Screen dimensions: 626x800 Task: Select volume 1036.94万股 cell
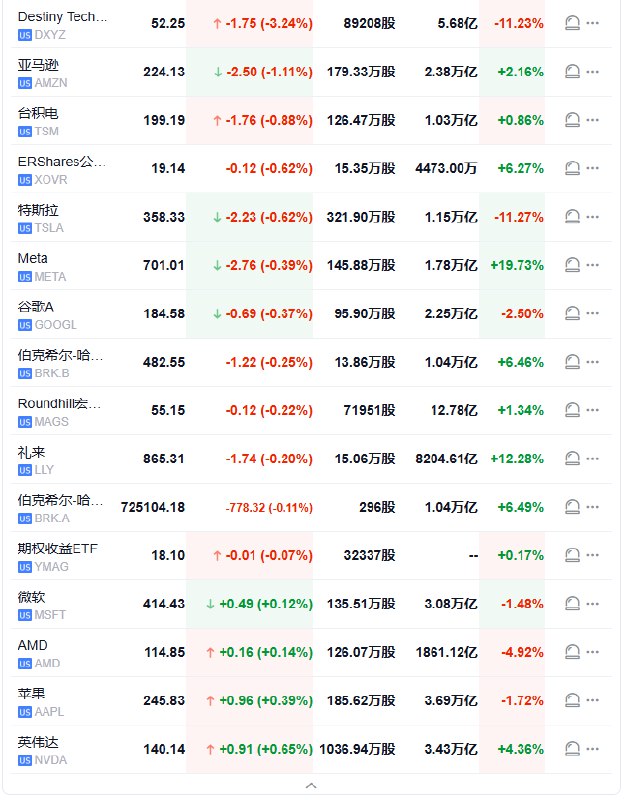[x=357, y=749]
